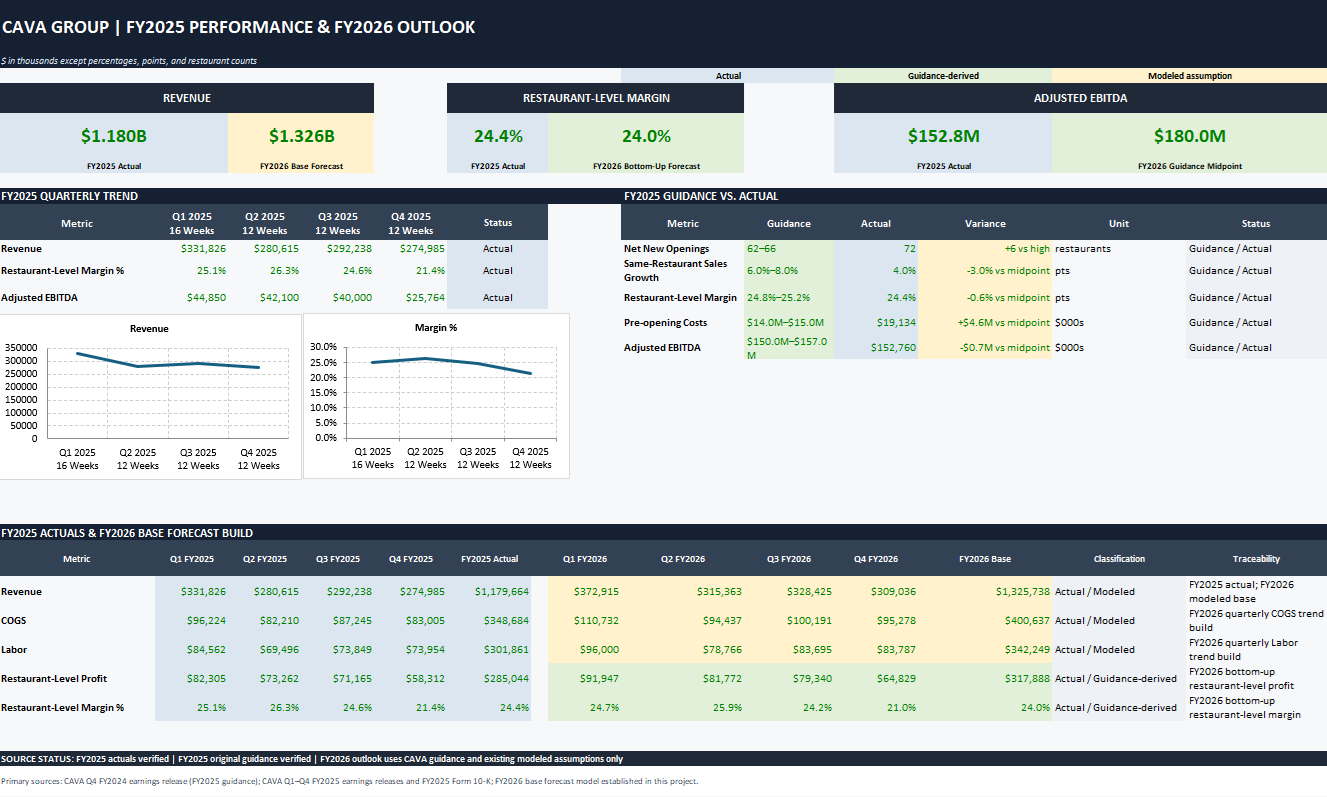Select the '62–66' guidance cell

pos(789,248)
